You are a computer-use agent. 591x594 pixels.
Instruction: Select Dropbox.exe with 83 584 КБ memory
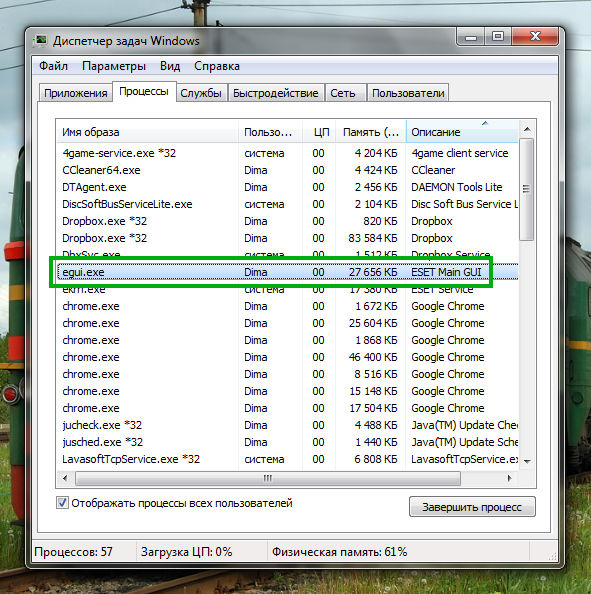287,238
